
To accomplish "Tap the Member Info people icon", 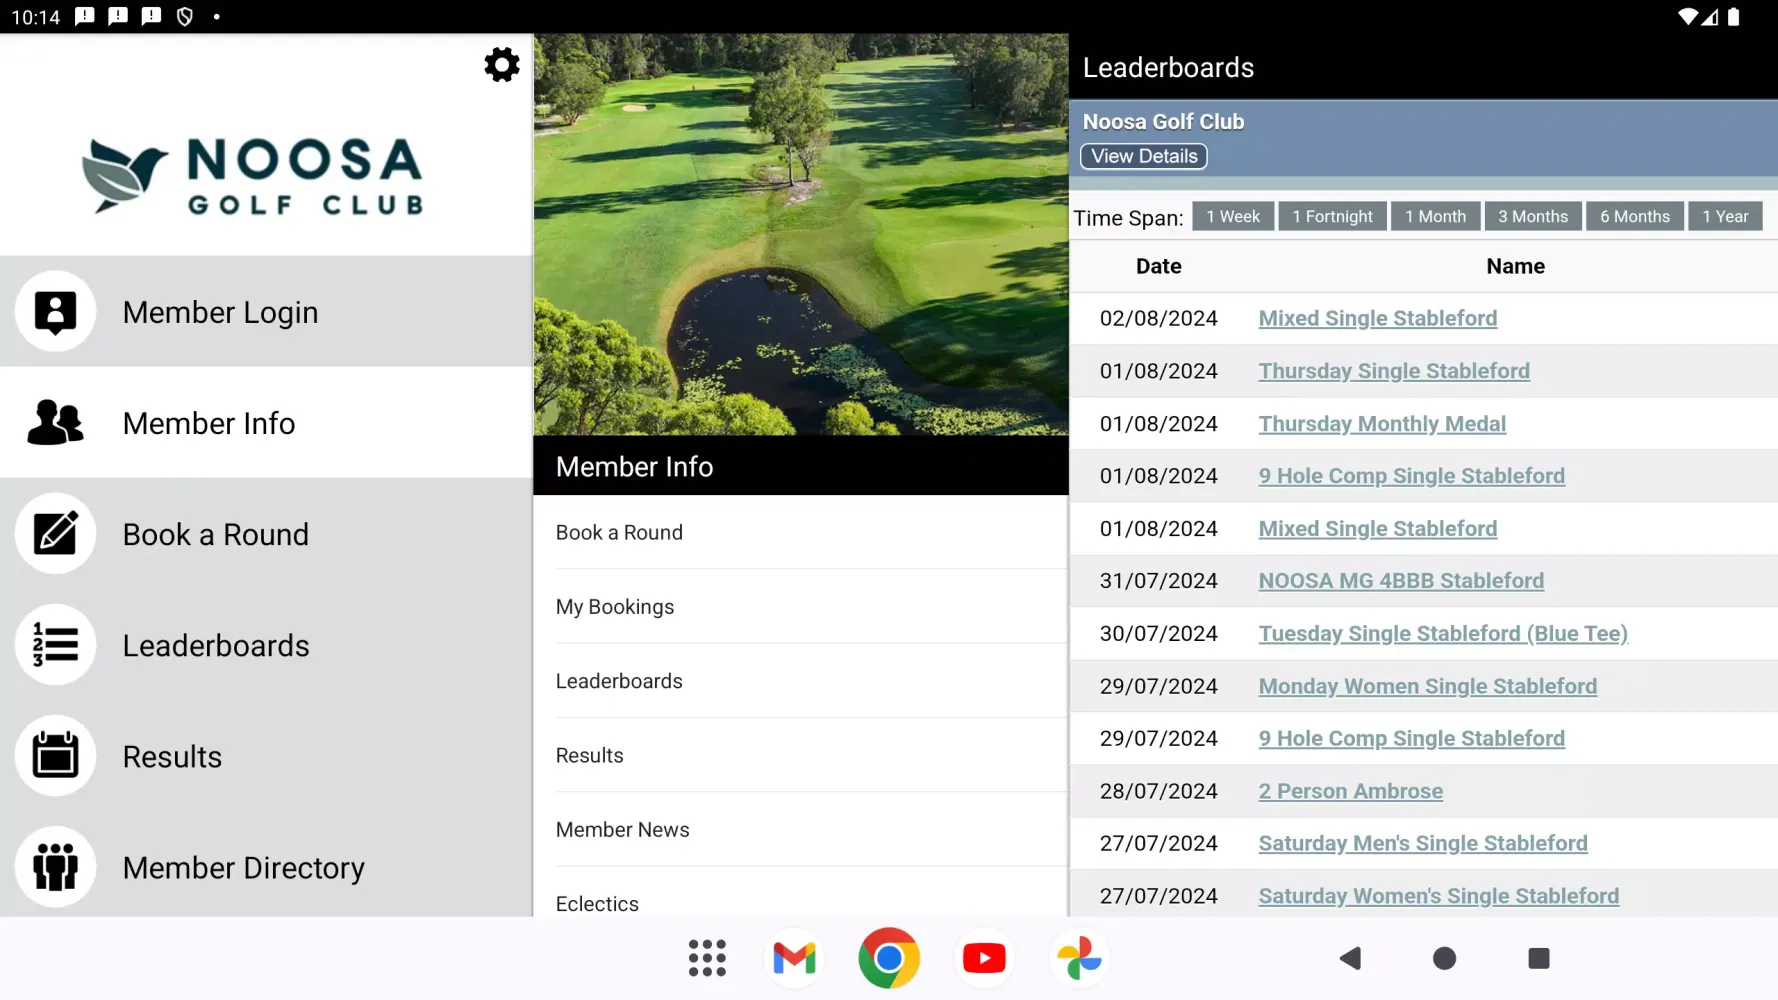I will click(56, 423).
